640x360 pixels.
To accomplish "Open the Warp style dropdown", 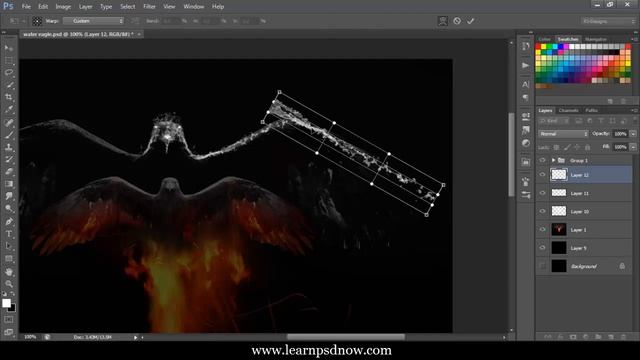I will (x=93, y=21).
